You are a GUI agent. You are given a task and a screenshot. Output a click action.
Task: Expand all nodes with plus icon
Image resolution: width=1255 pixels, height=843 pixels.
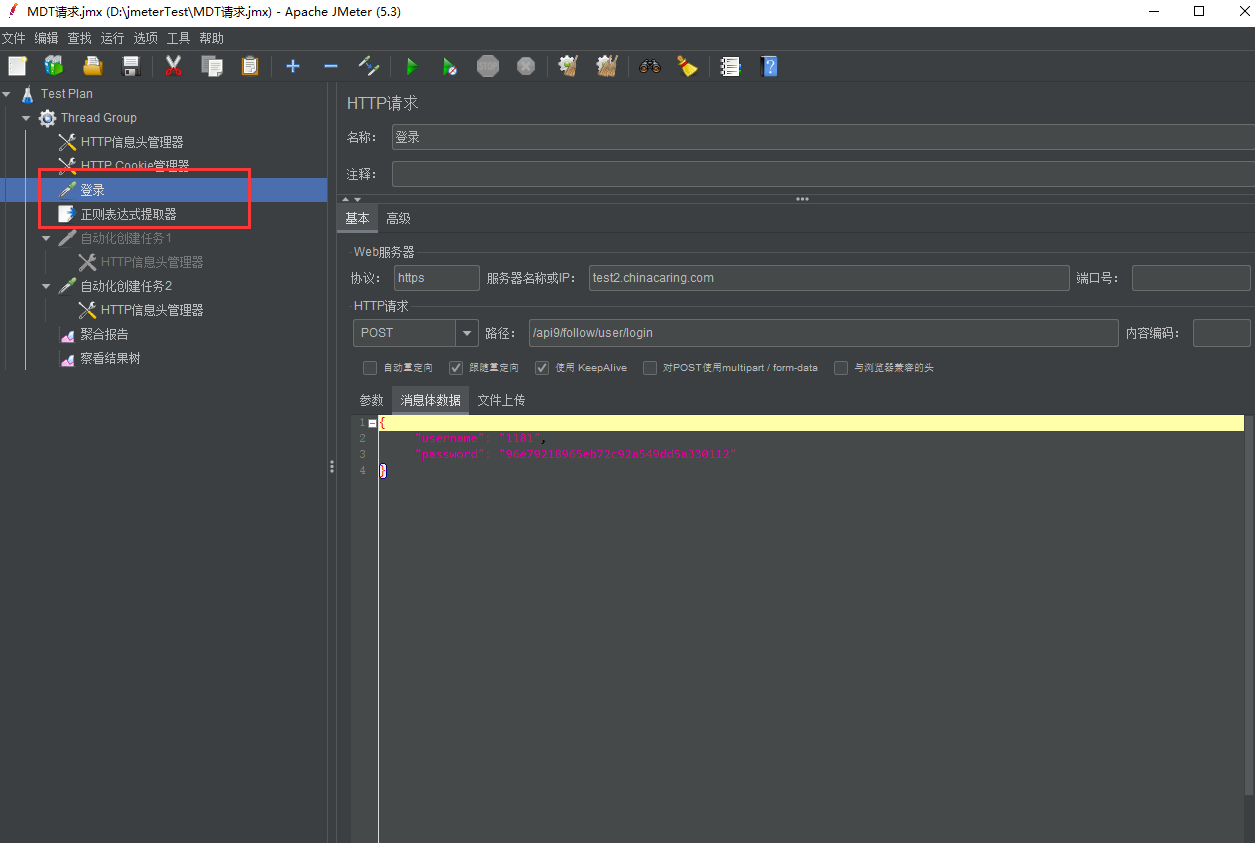pos(293,66)
